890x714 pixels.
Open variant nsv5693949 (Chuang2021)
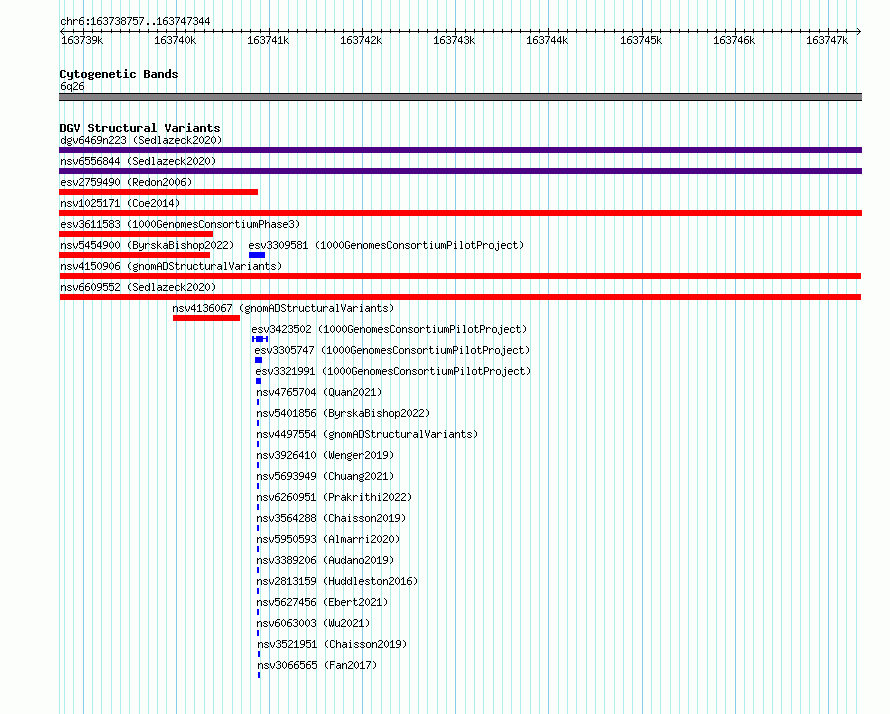click(x=325, y=476)
